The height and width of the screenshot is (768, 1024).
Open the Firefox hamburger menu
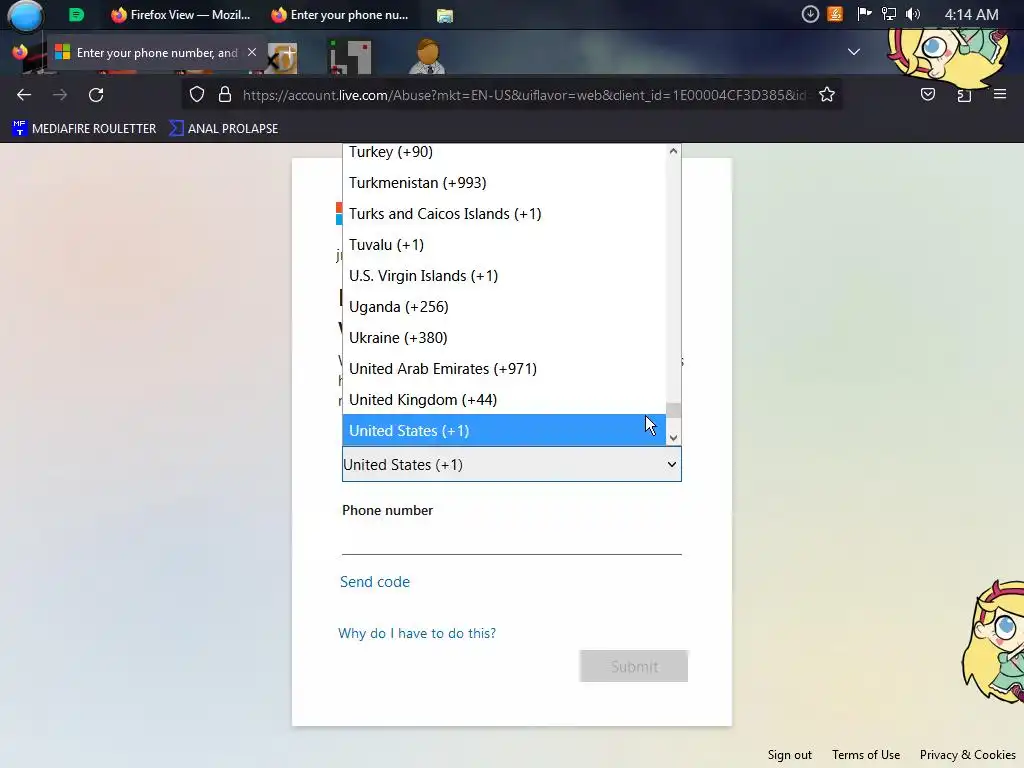[x=1000, y=95]
